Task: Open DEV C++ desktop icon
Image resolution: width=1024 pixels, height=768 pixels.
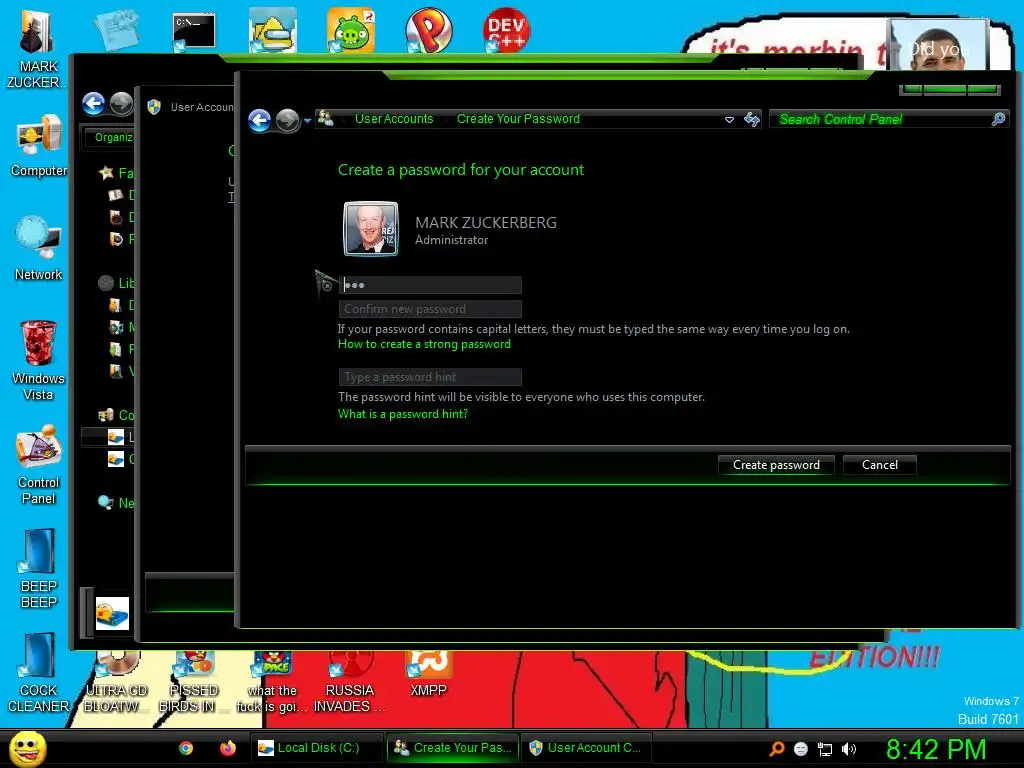Action: pyautogui.click(x=507, y=30)
